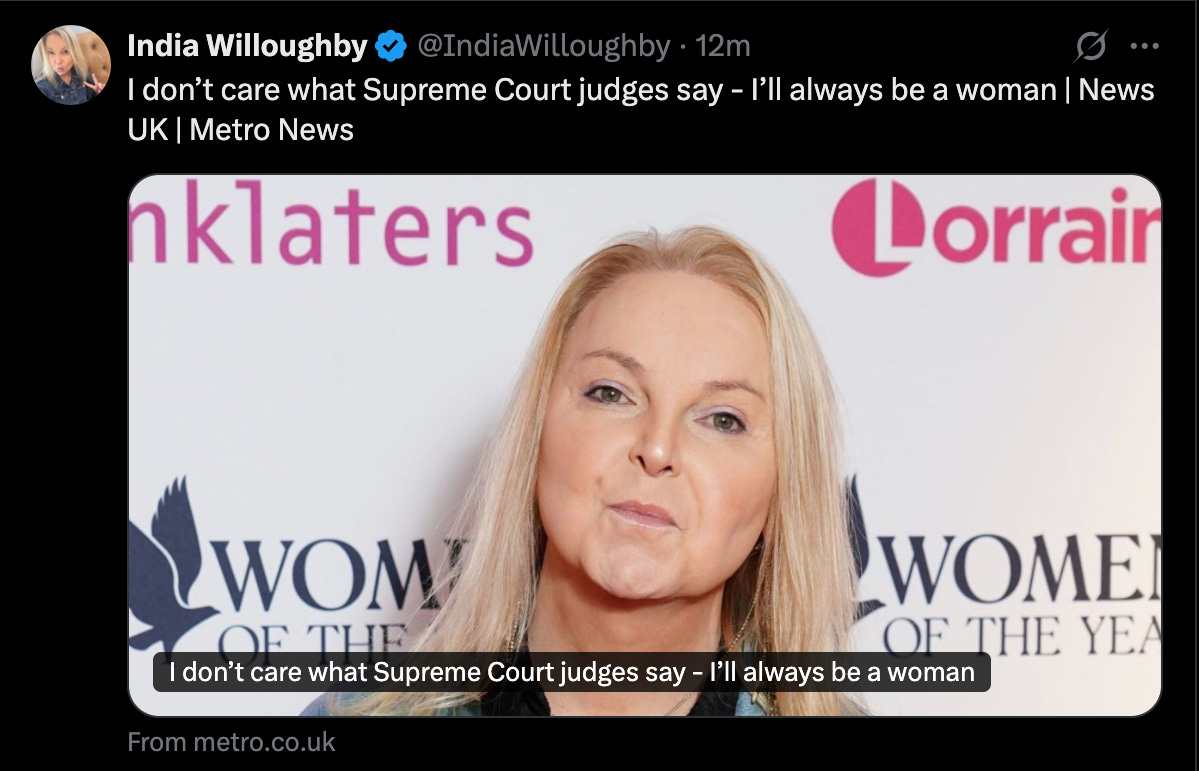Open India Willoughby's profile avatar
The image size is (1199, 771).
[70, 64]
